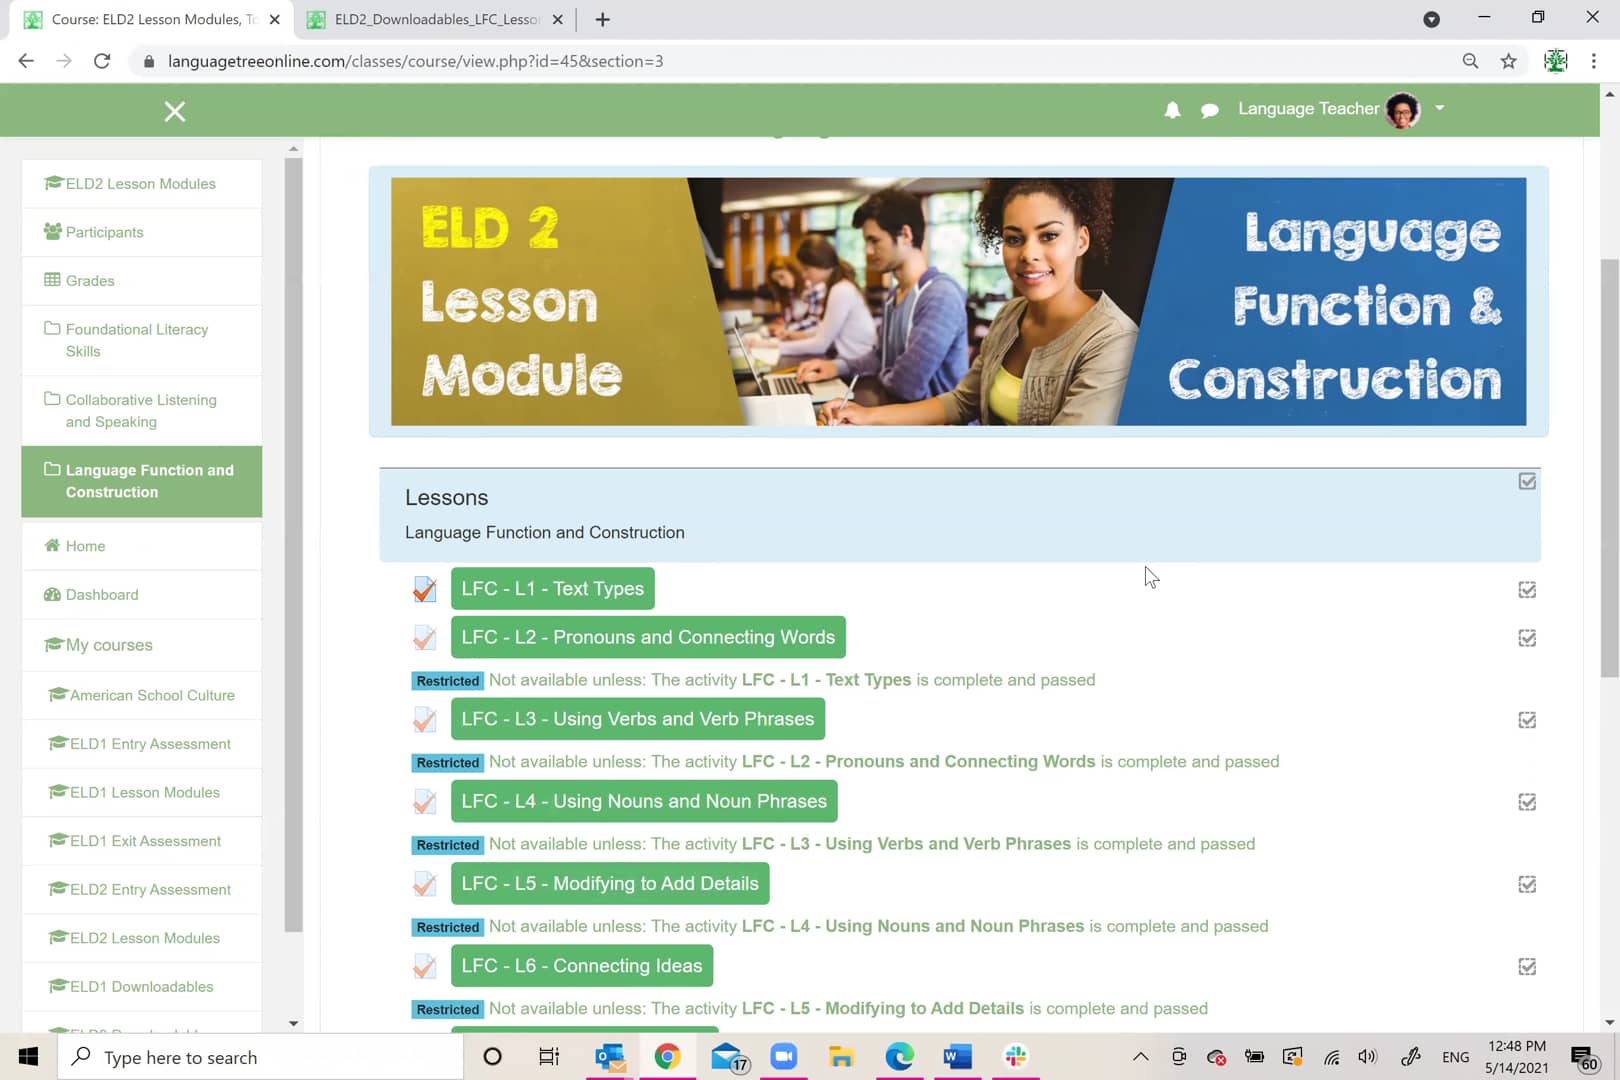Go to Home in the sidebar
Viewport: 1620px width, 1080px height.
(x=141, y=546)
